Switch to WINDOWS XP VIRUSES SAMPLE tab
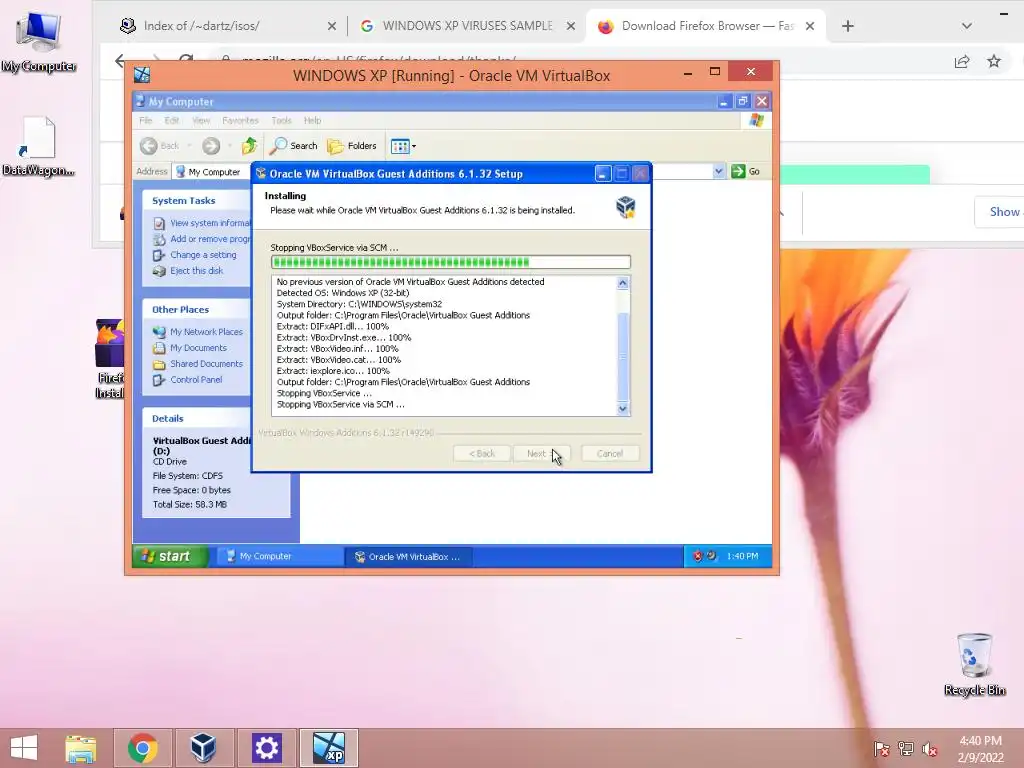The image size is (1024, 768). point(468,26)
